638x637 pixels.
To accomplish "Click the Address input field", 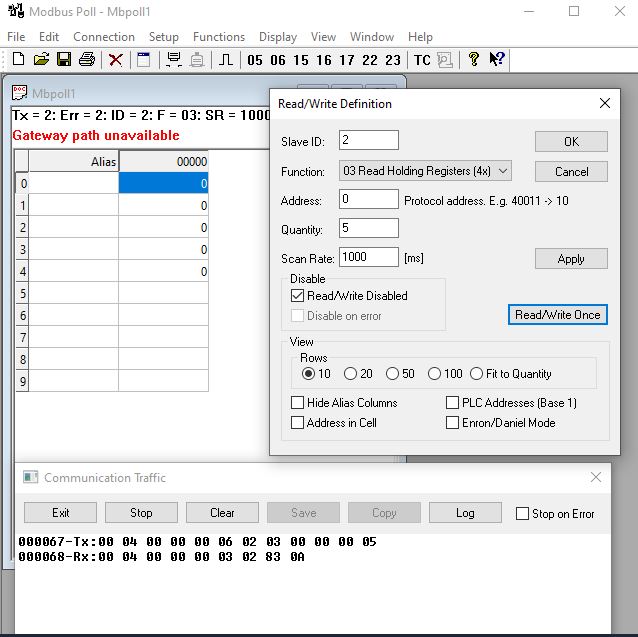I will tap(369, 199).
